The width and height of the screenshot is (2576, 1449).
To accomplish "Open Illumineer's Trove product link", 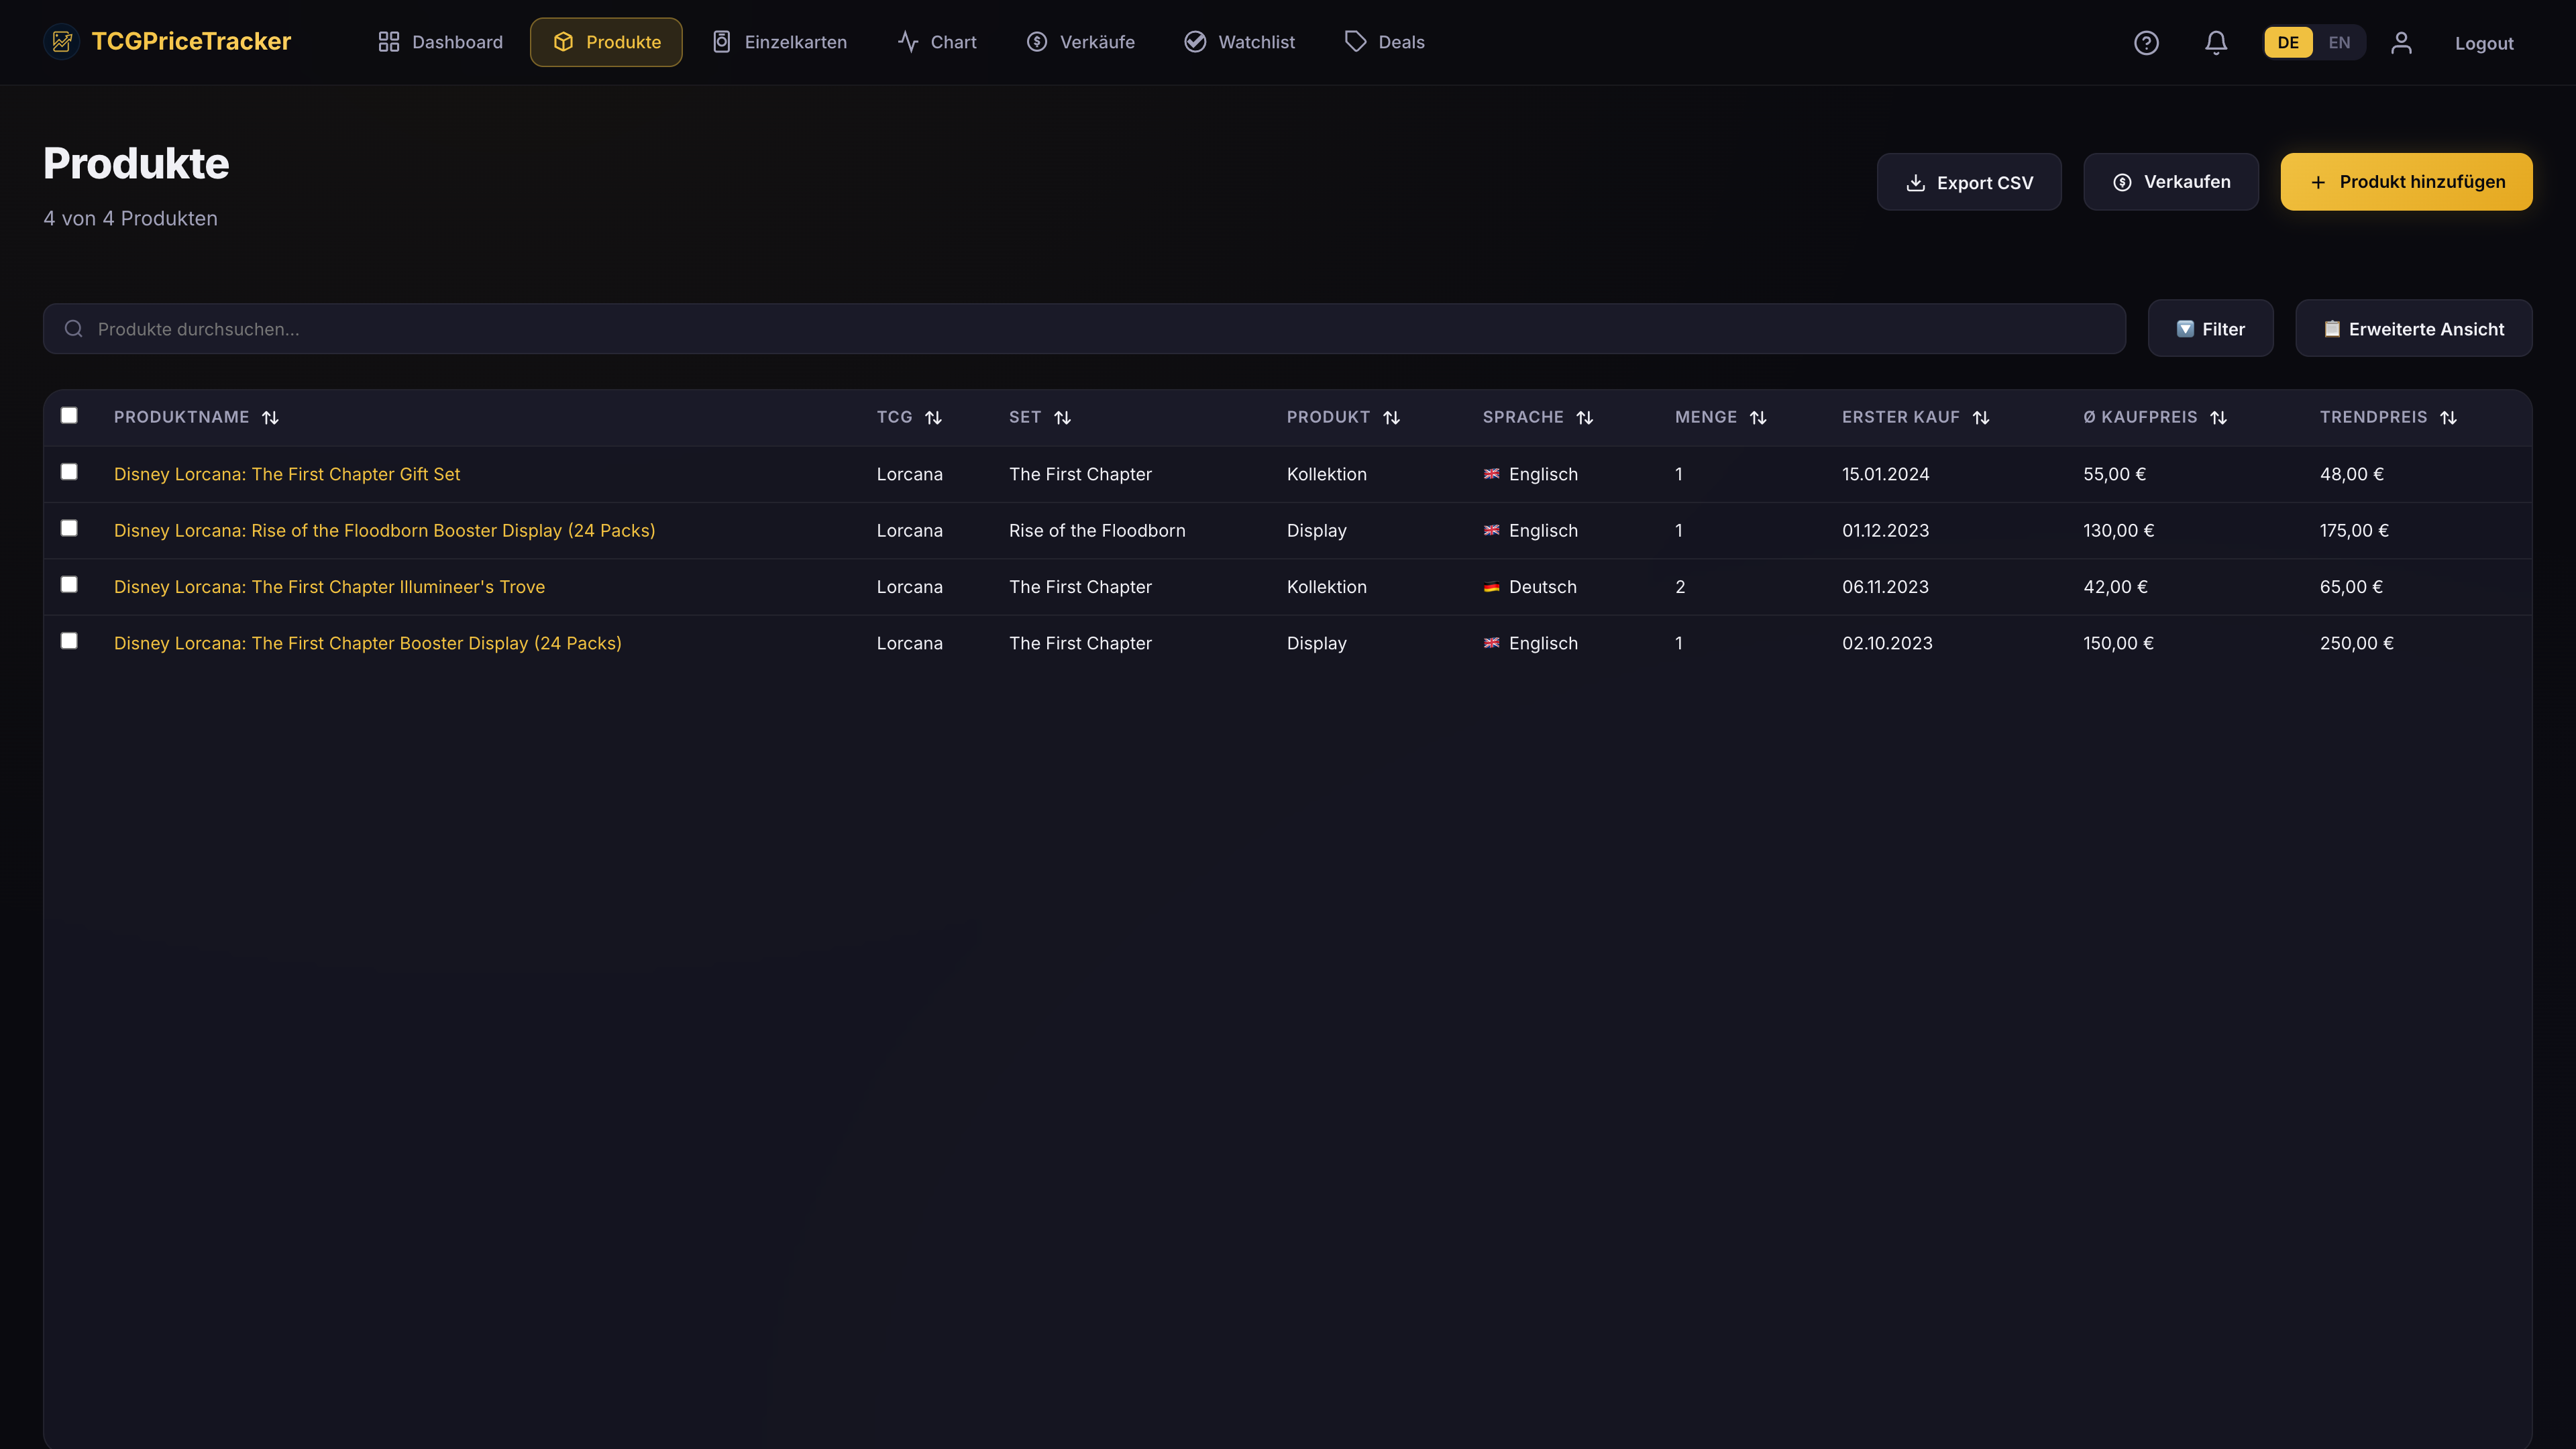I will (x=329, y=587).
